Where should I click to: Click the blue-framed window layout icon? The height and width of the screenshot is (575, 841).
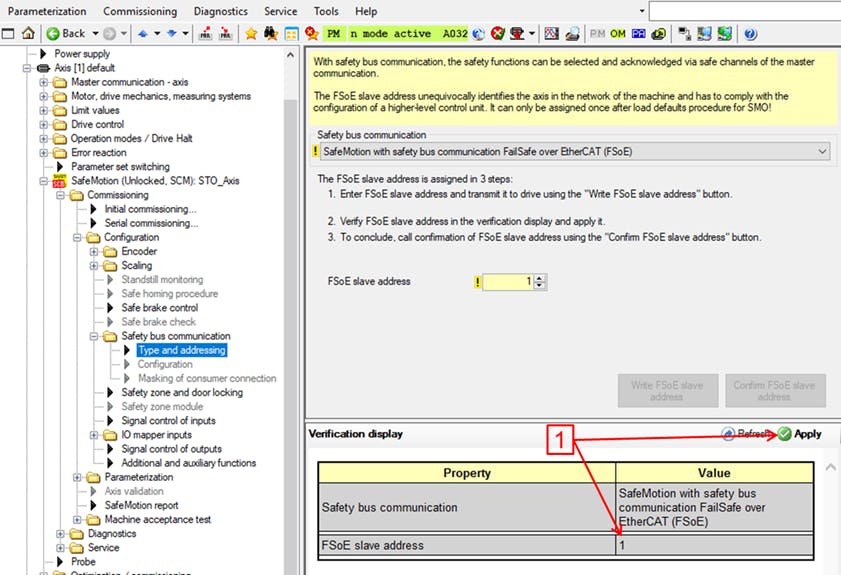[291, 34]
